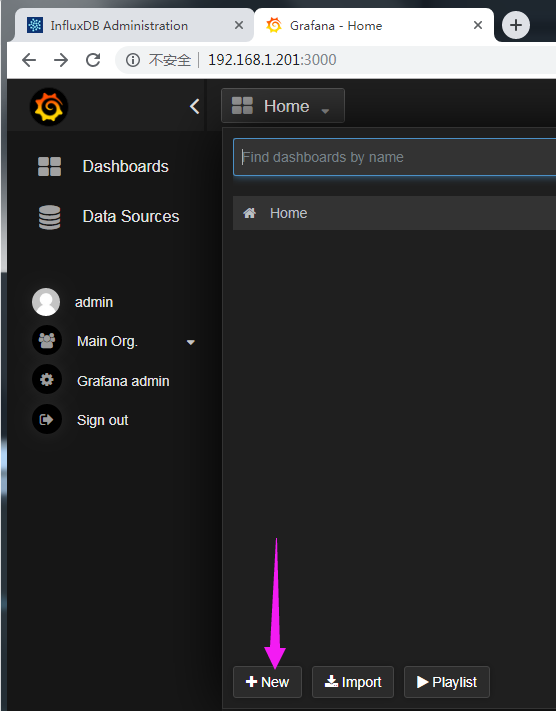
Task: Click the browser back arrow
Action: click(29, 60)
